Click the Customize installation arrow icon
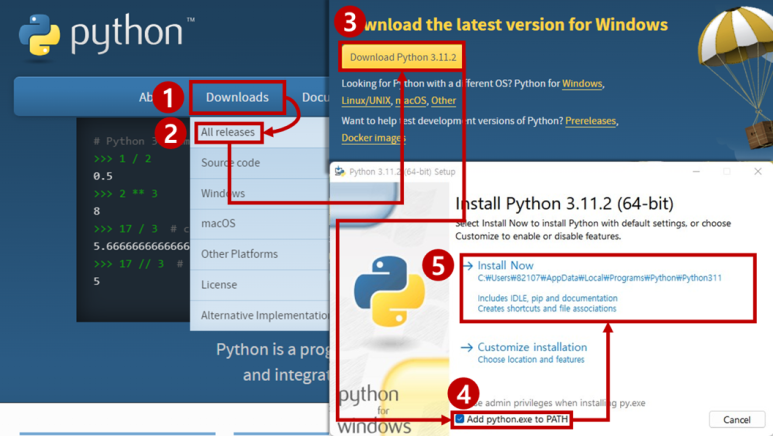 point(466,348)
